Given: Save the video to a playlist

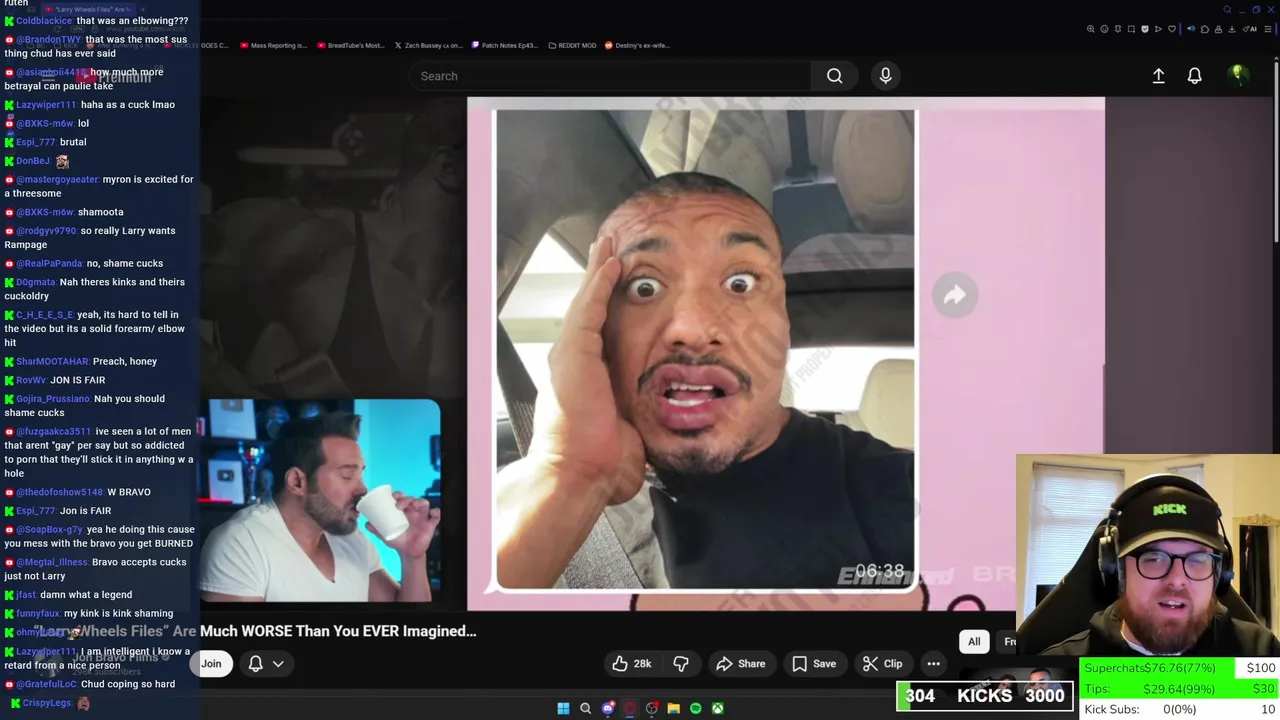Looking at the screenshot, I should 813,664.
